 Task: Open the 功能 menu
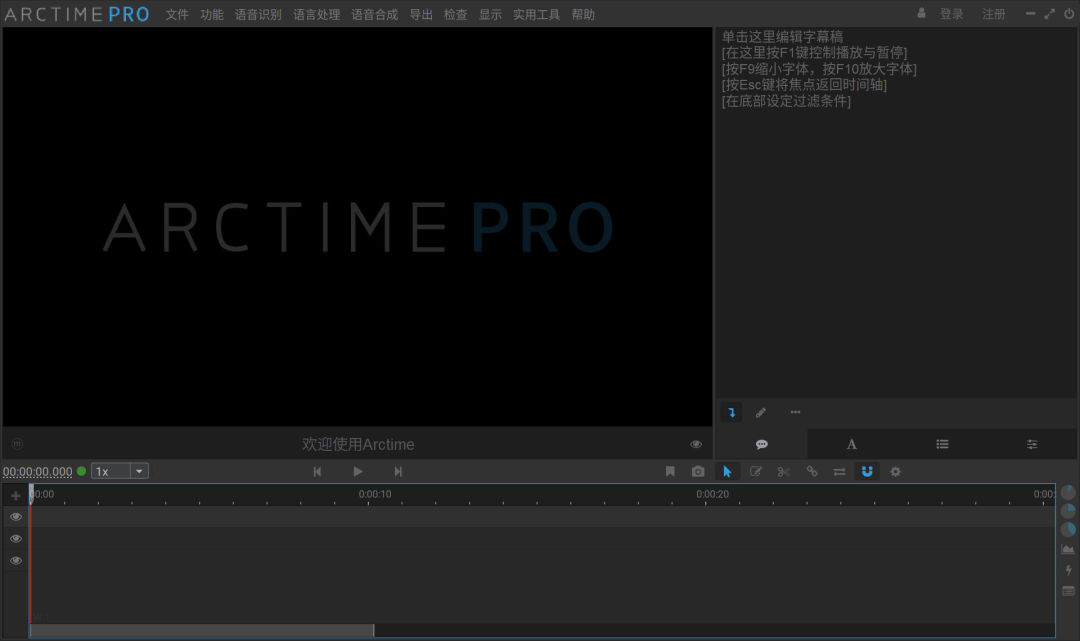coord(211,14)
